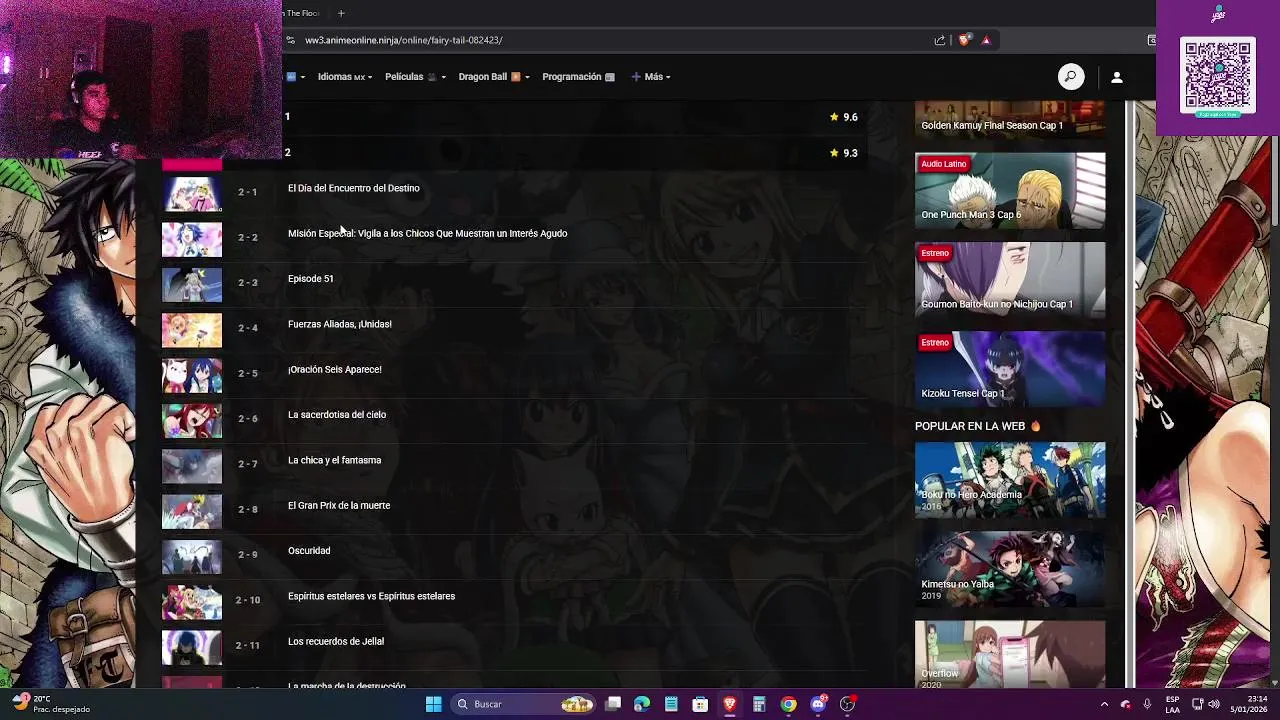Open Kizoku Tensei Cap 1 card

tap(1010, 369)
